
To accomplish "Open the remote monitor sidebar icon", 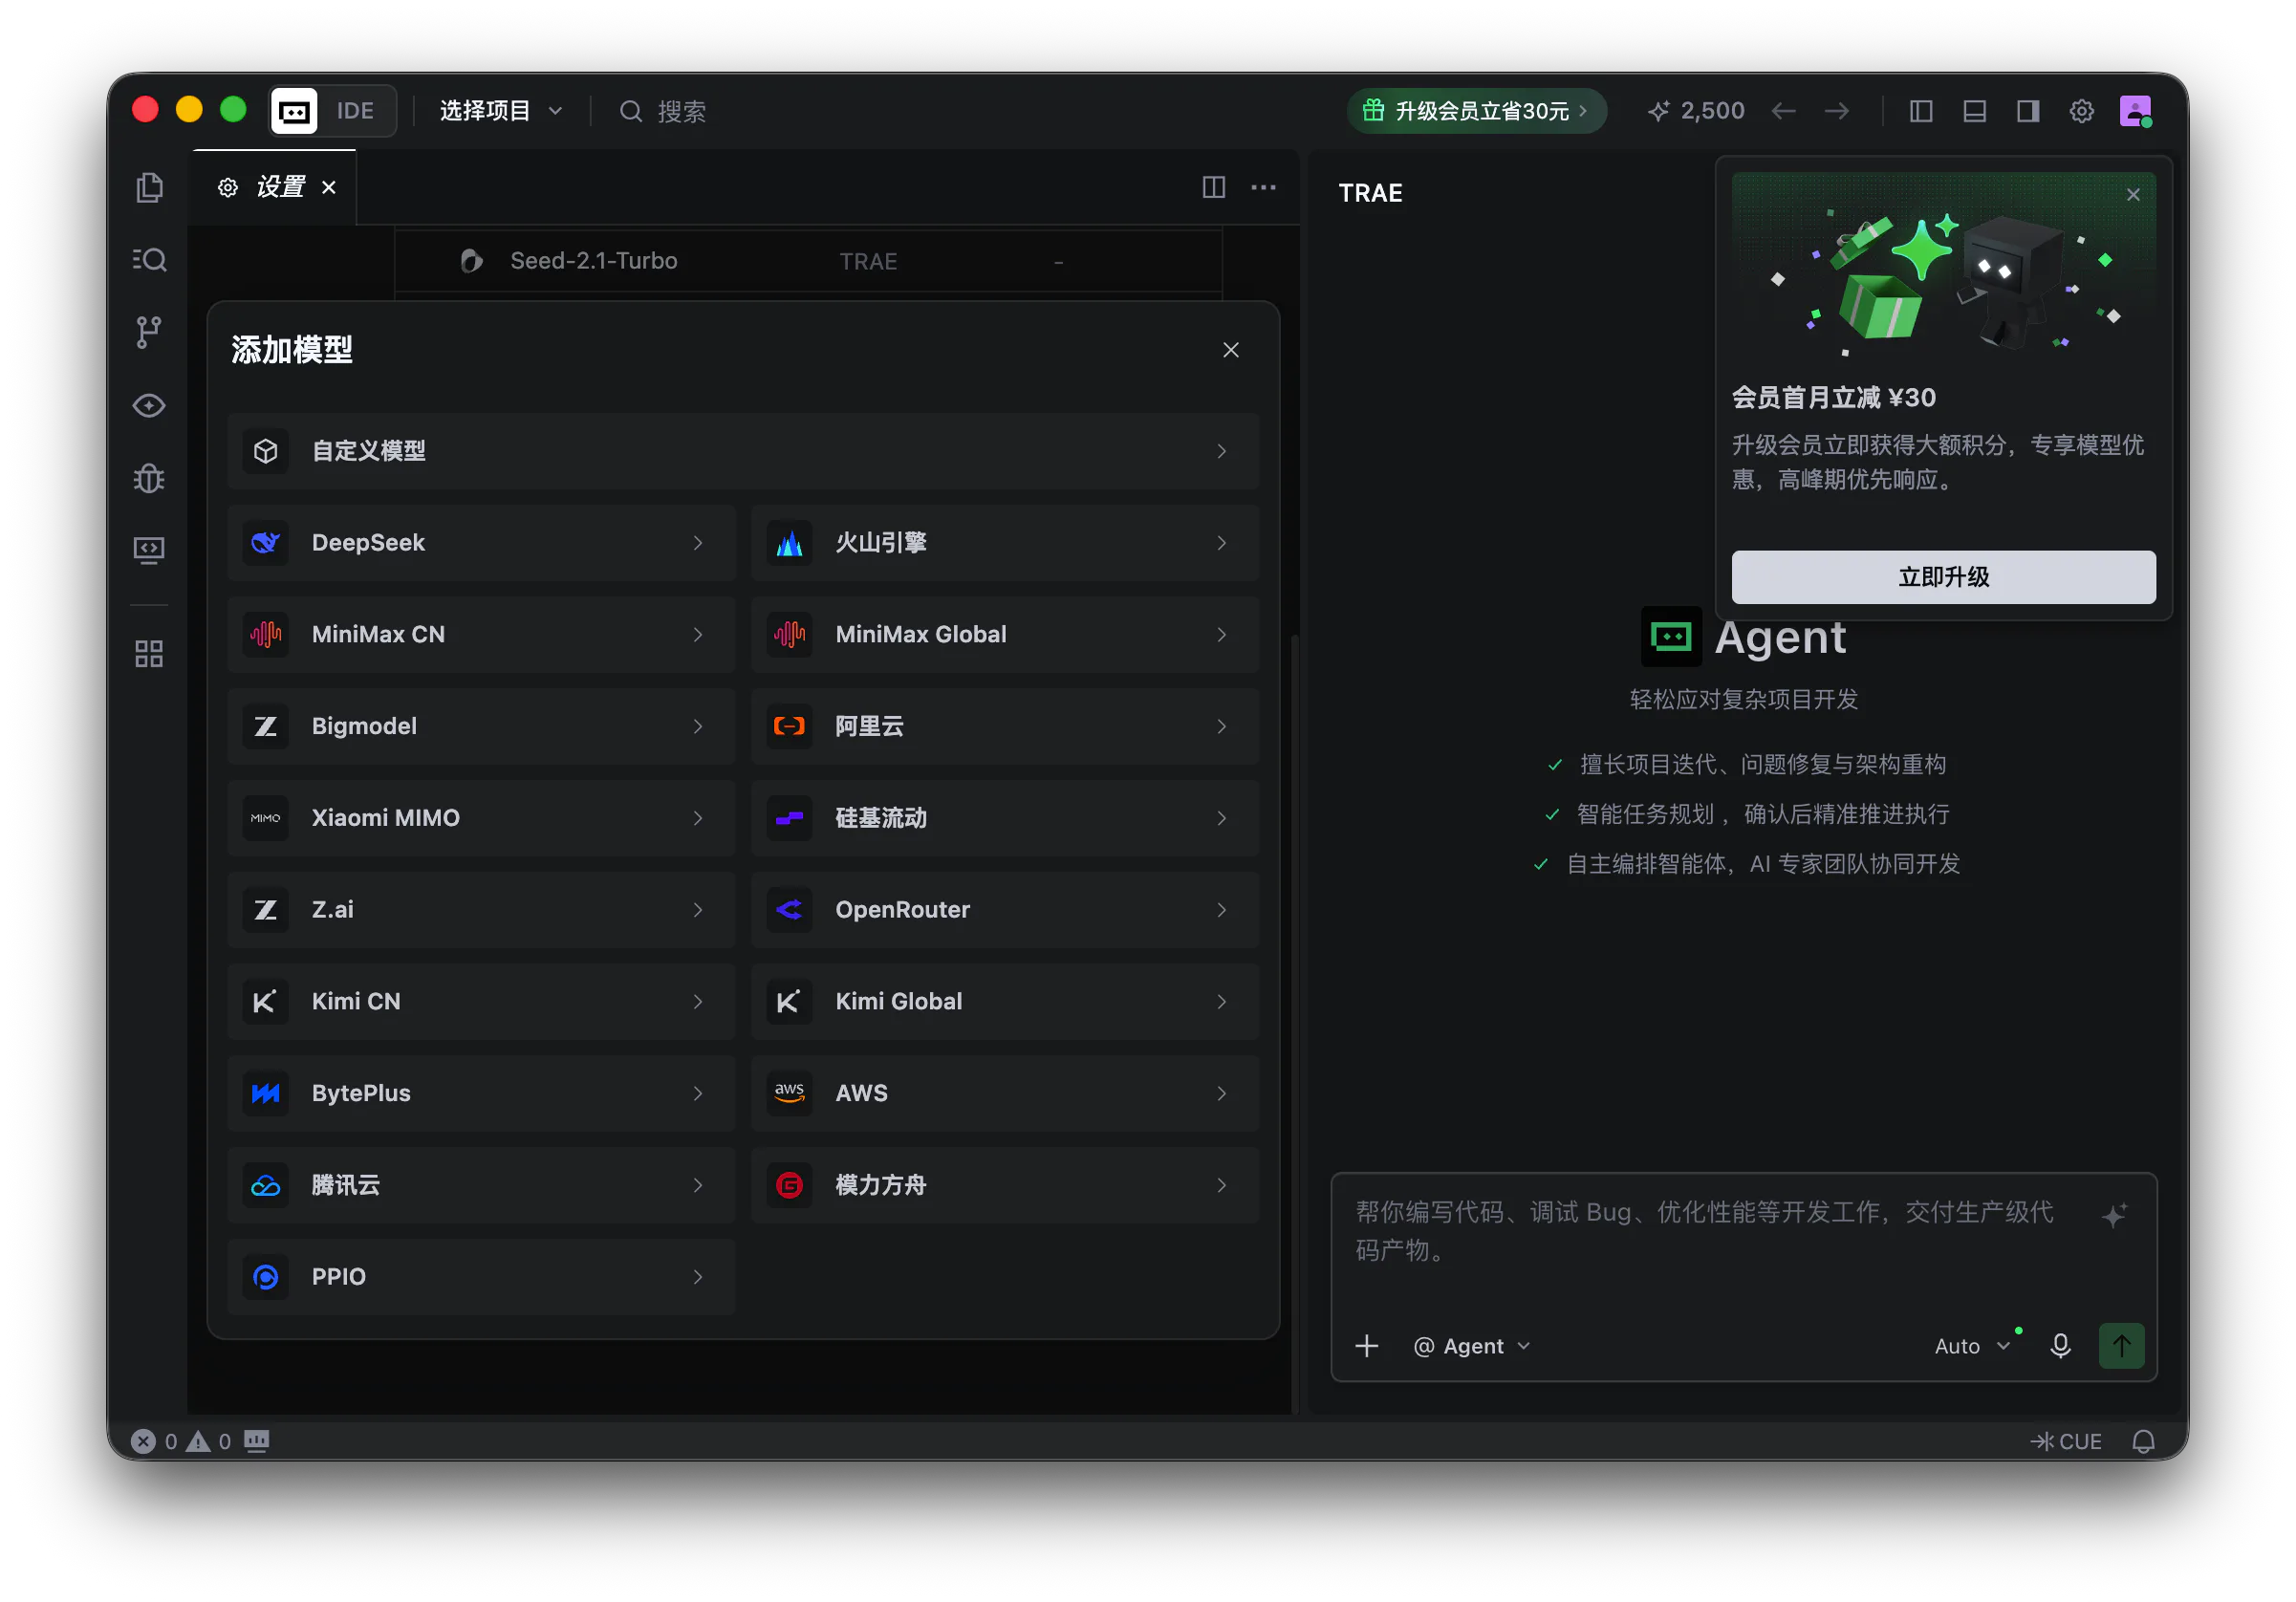I will tap(149, 551).
